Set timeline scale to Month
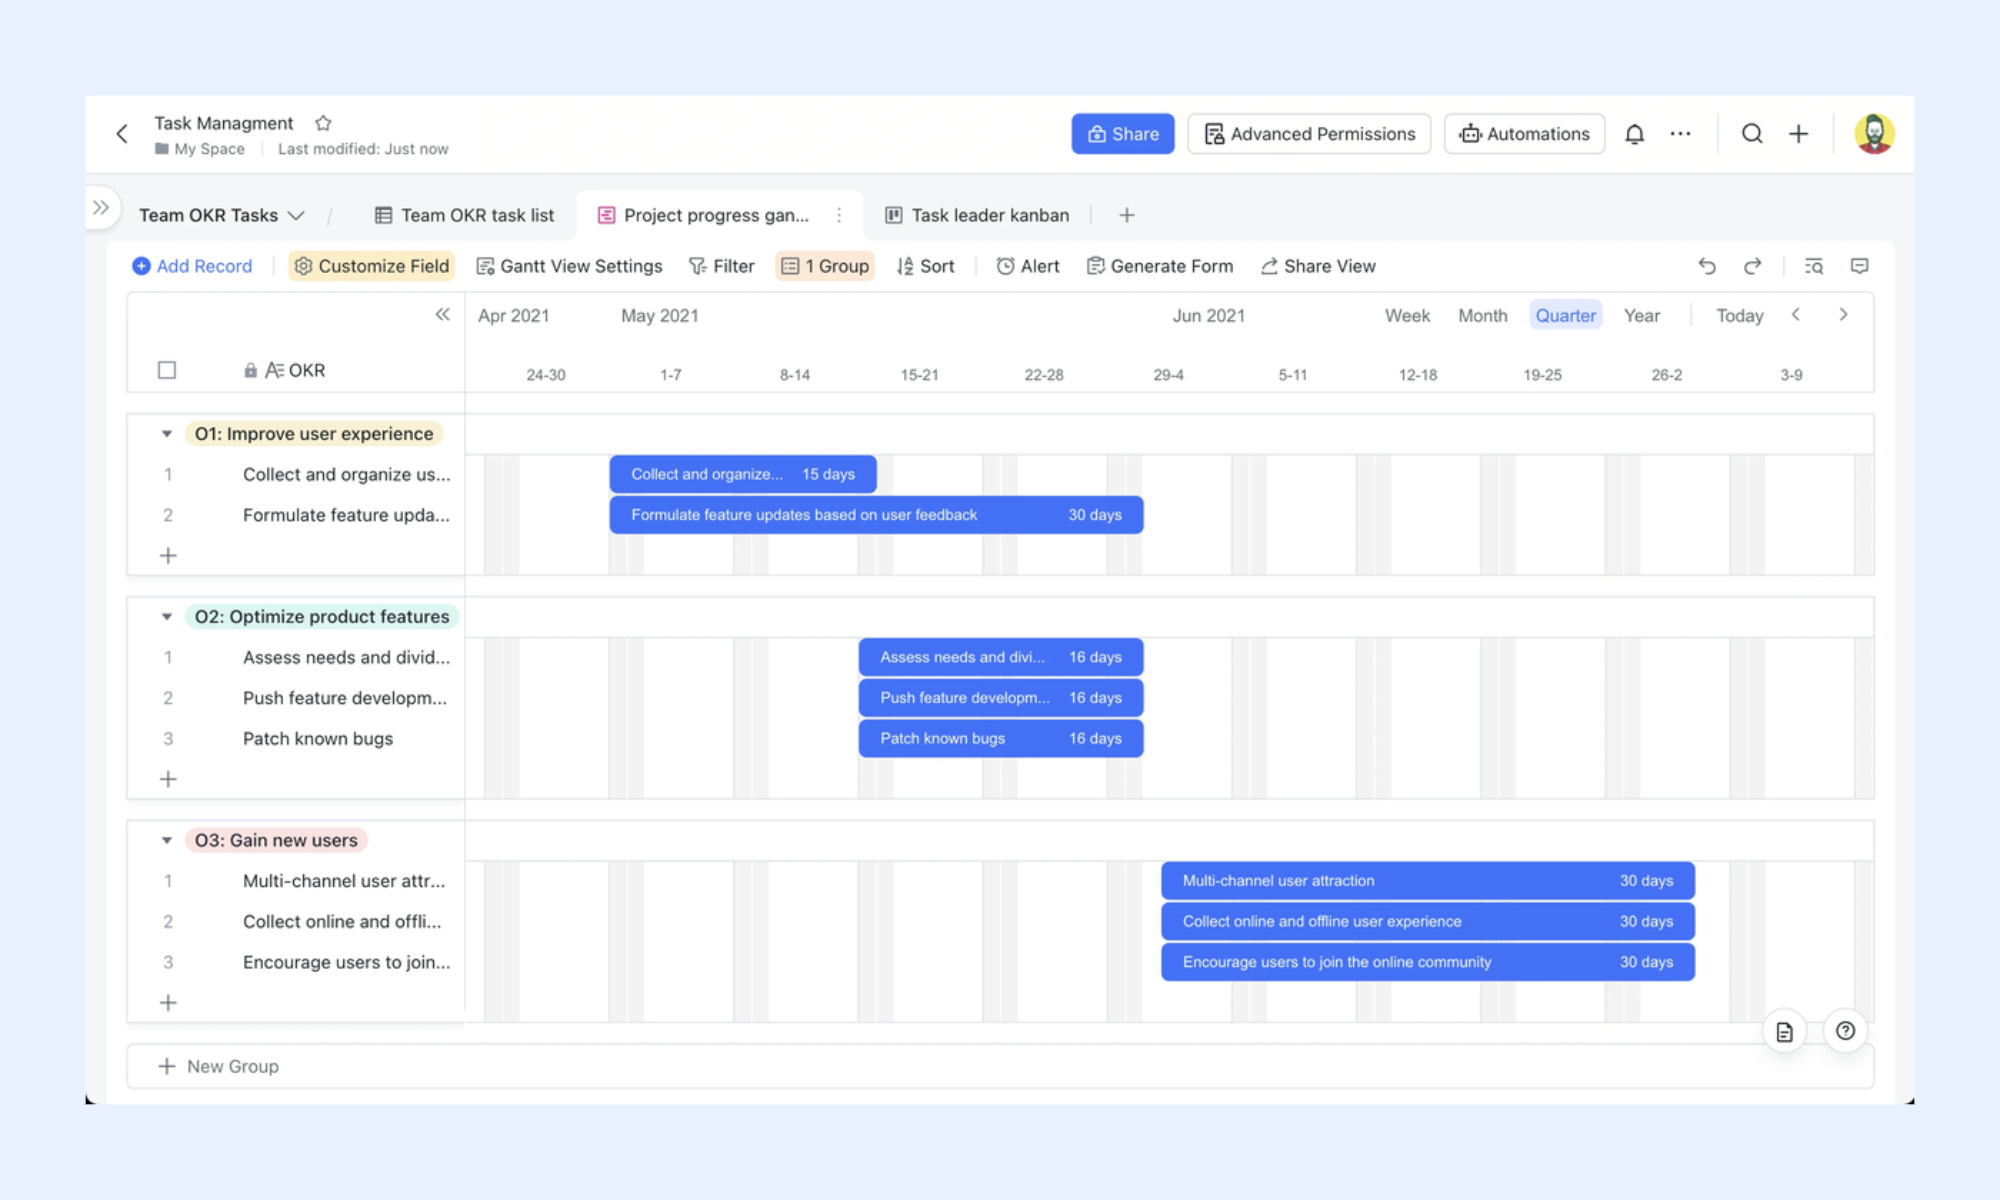Screen dimensions: 2000x1200 [1482, 315]
